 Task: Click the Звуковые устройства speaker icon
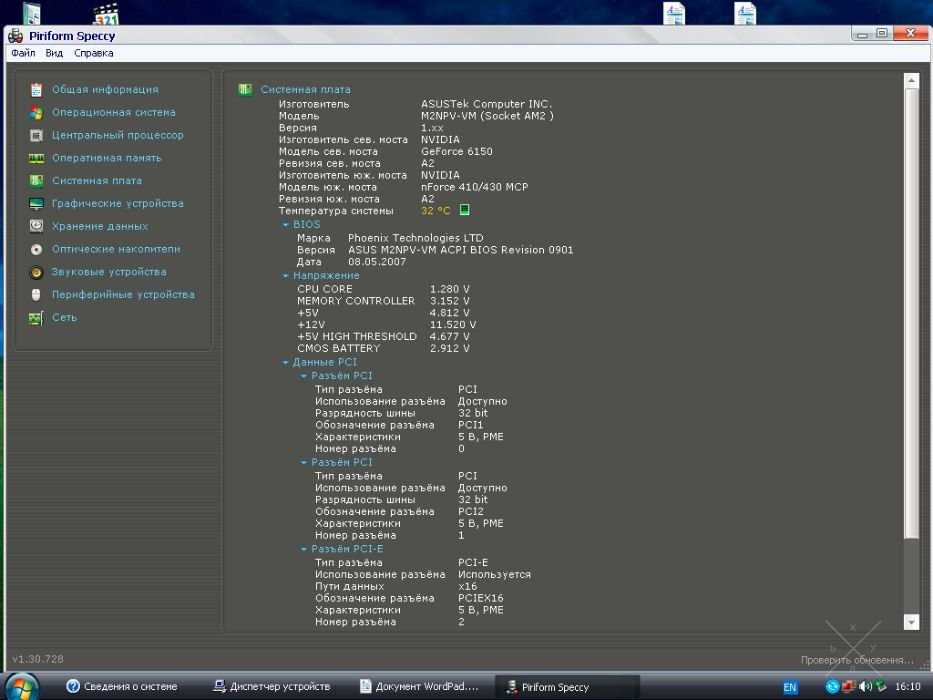click(36, 272)
